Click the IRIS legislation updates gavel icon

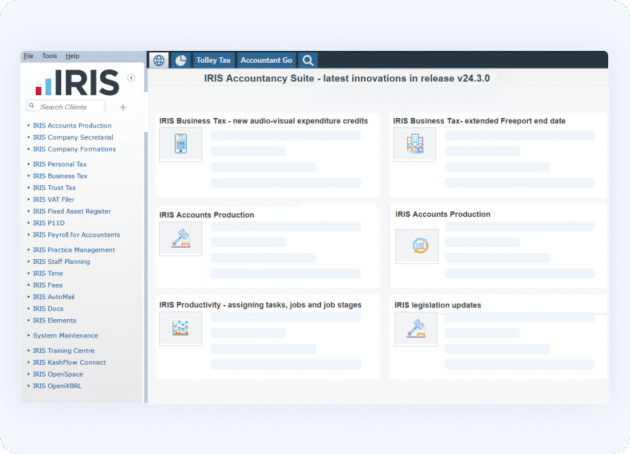(416, 329)
